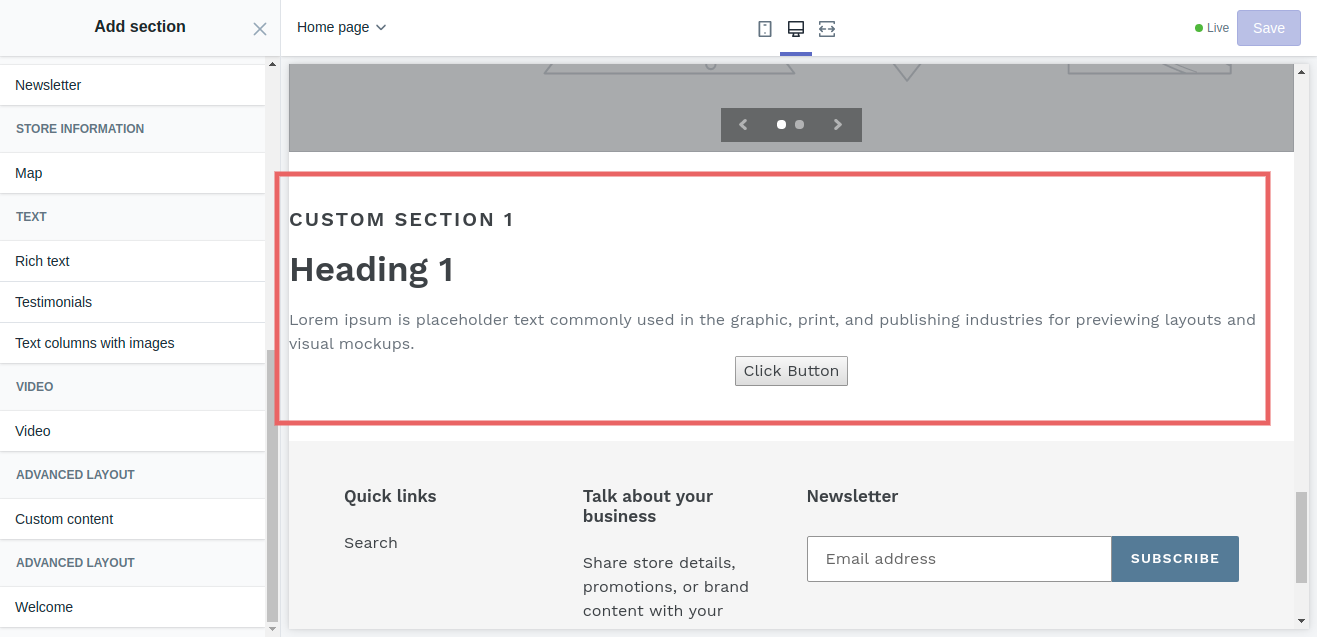Image resolution: width=1317 pixels, height=637 pixels.
Task: Go to next slide in slideshow
Action: pyautogui.click(x=838, y=125)
